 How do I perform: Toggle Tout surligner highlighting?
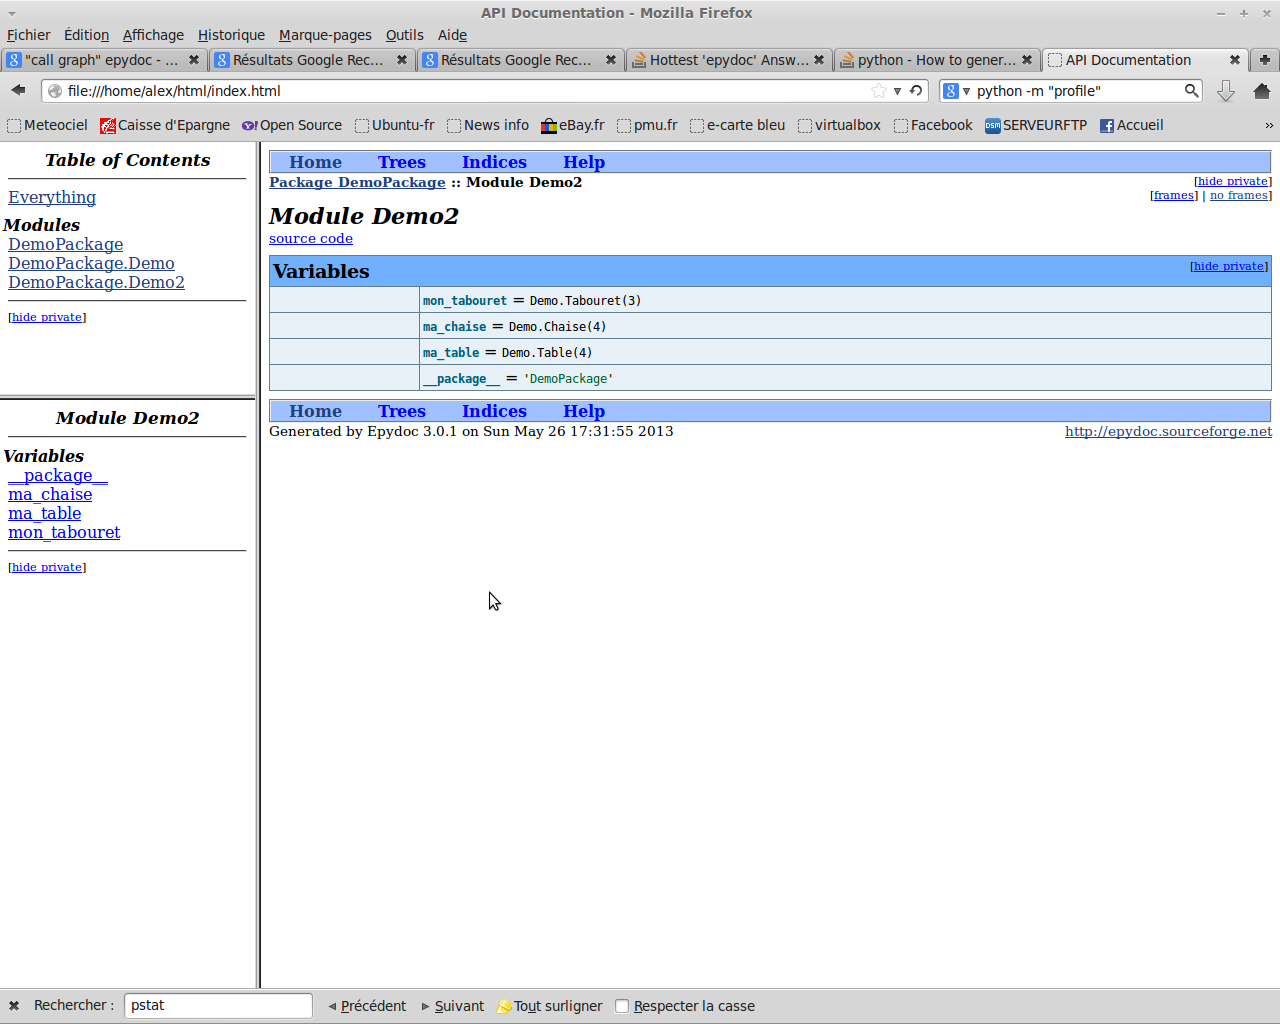pyautogui.click(x=549, y=1006)
